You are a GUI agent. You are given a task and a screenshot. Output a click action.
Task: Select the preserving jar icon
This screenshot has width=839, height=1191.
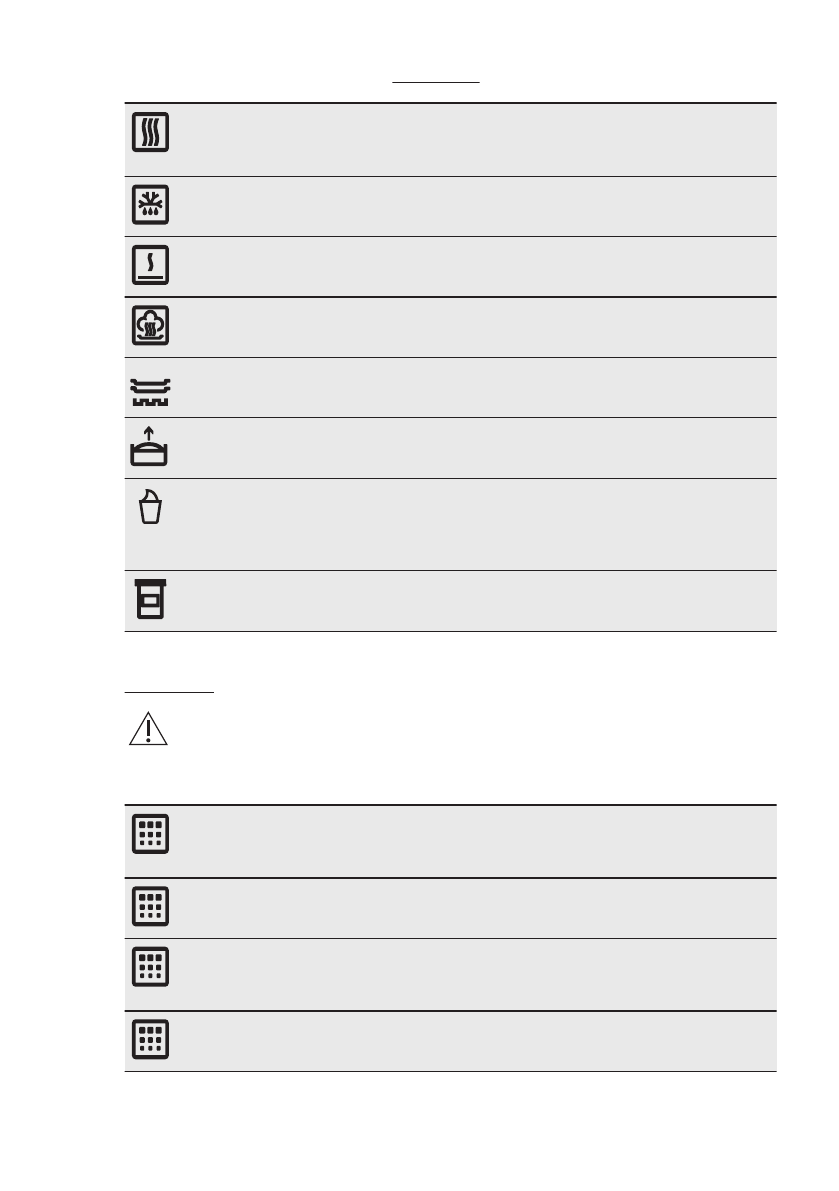point(150,600)
